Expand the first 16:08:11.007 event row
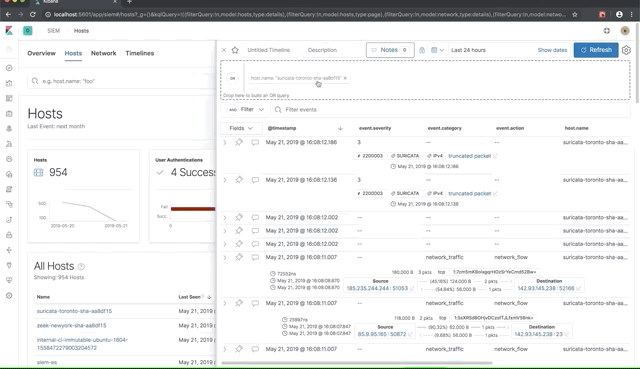Screen dimensions: 640x369 tap(224, 258)
